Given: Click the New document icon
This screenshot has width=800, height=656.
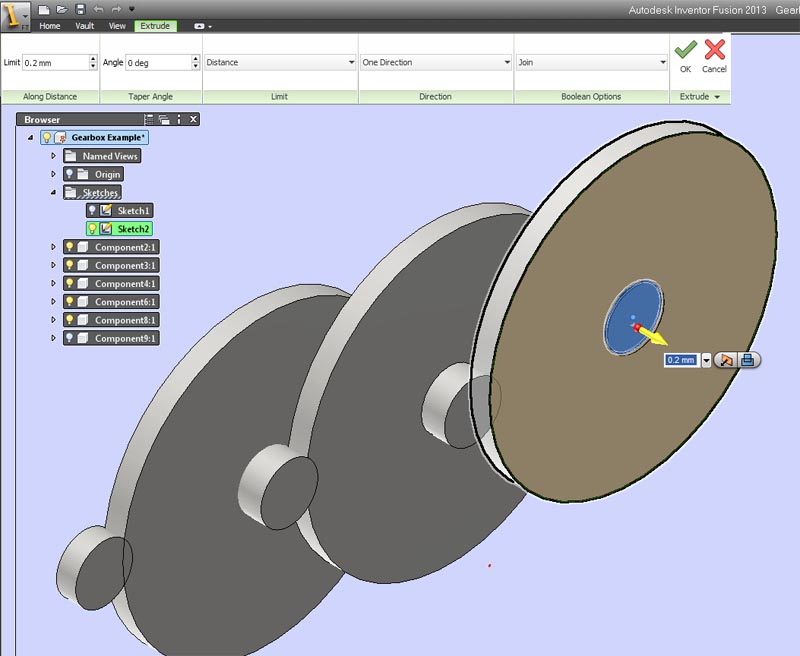Looking at the screenshot, I should click(x=44, y=9).
